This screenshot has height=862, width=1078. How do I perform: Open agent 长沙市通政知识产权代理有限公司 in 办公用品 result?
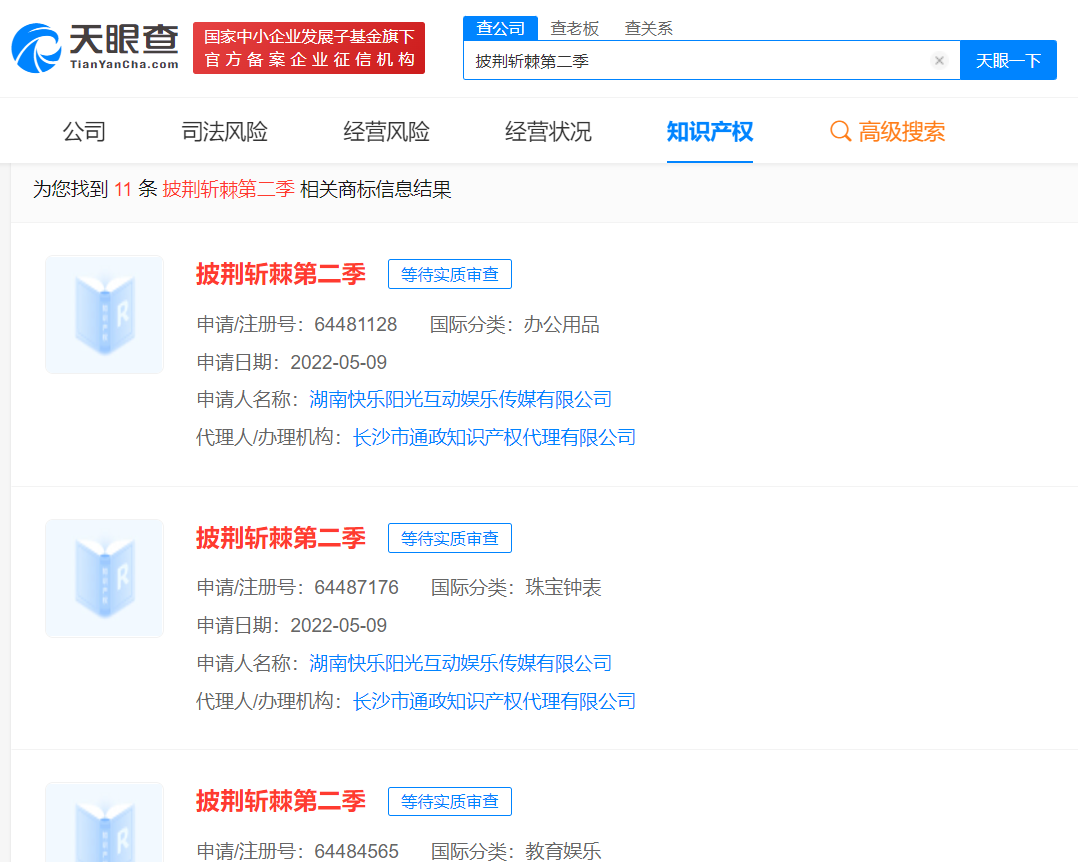pyautogui.click(x=494, y=437)
